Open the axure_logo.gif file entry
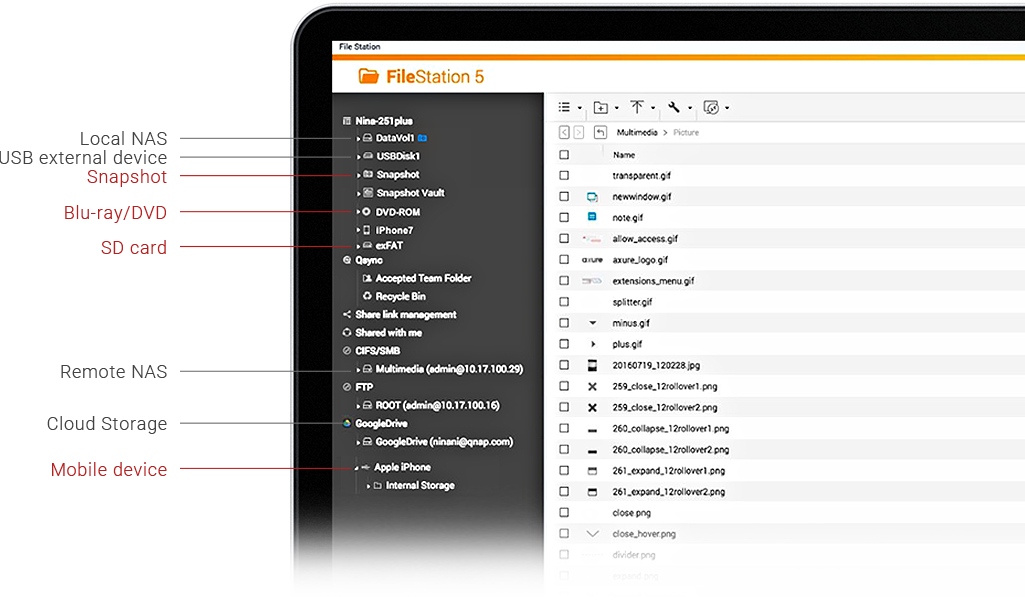This screenshot has width=1025, height=600. click(x=640, y=260)
